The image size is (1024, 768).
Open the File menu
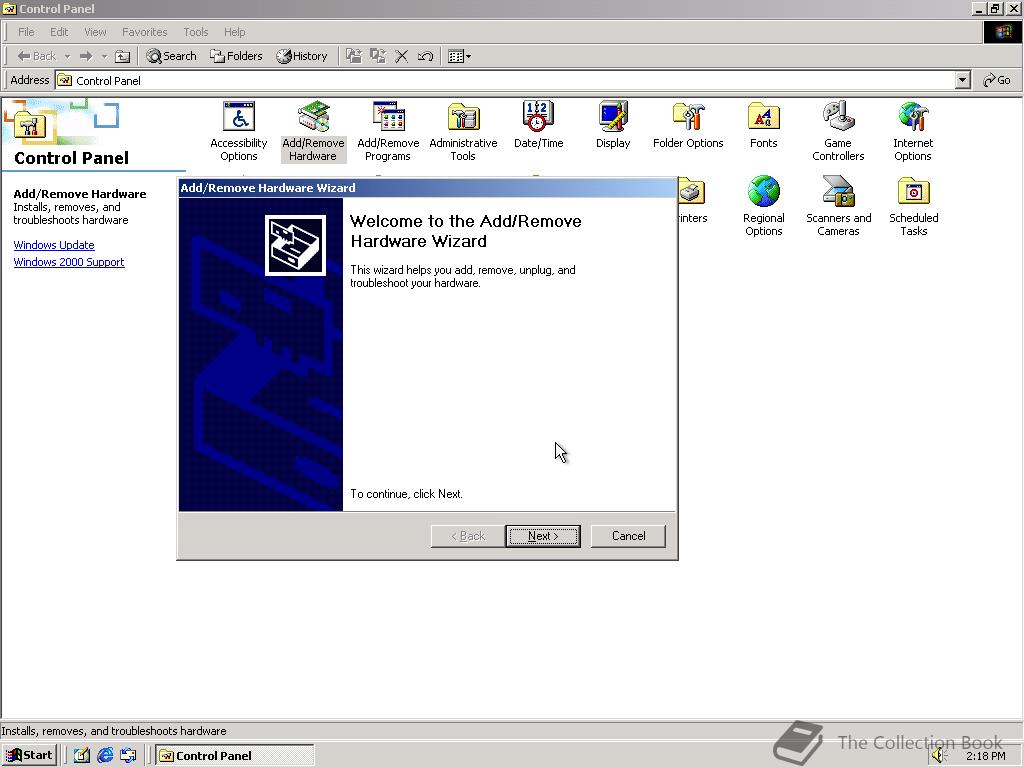coord(26,32)
